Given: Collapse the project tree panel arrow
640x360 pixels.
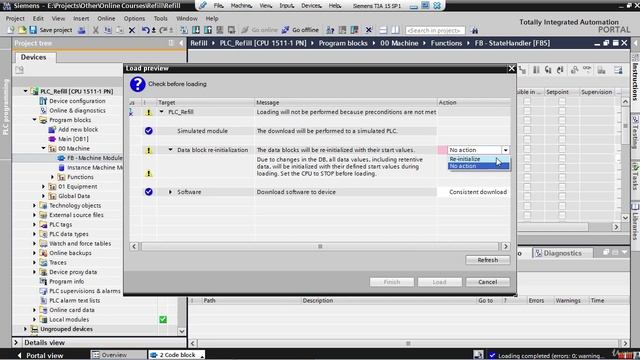Looking at the screenshot, I should point(181,43).
